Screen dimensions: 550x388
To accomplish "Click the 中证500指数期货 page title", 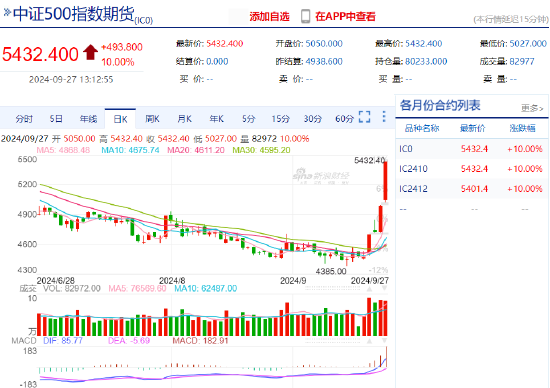I will (74, 14).
